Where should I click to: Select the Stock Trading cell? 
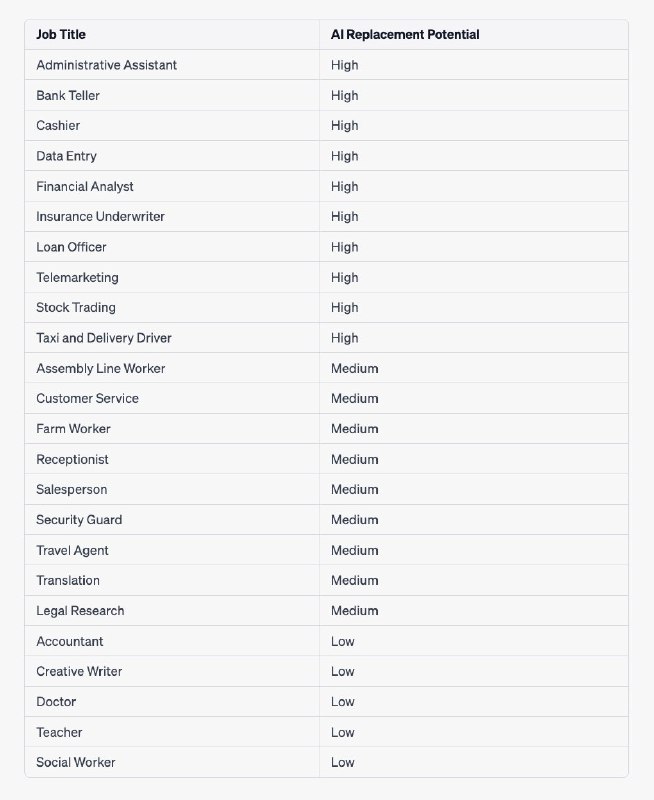(x=76, y=307)
